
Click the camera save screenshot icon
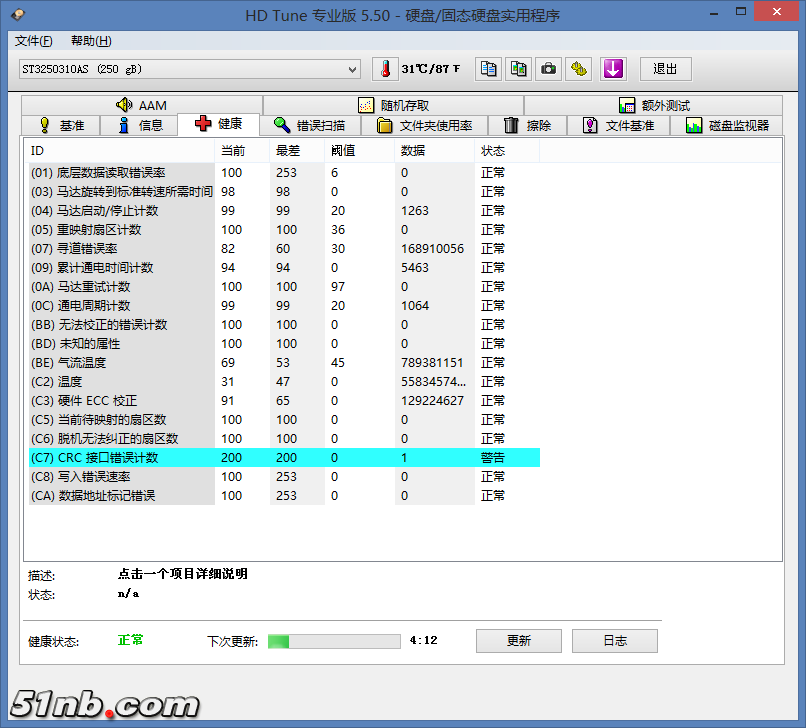click(x=548, y=69)
